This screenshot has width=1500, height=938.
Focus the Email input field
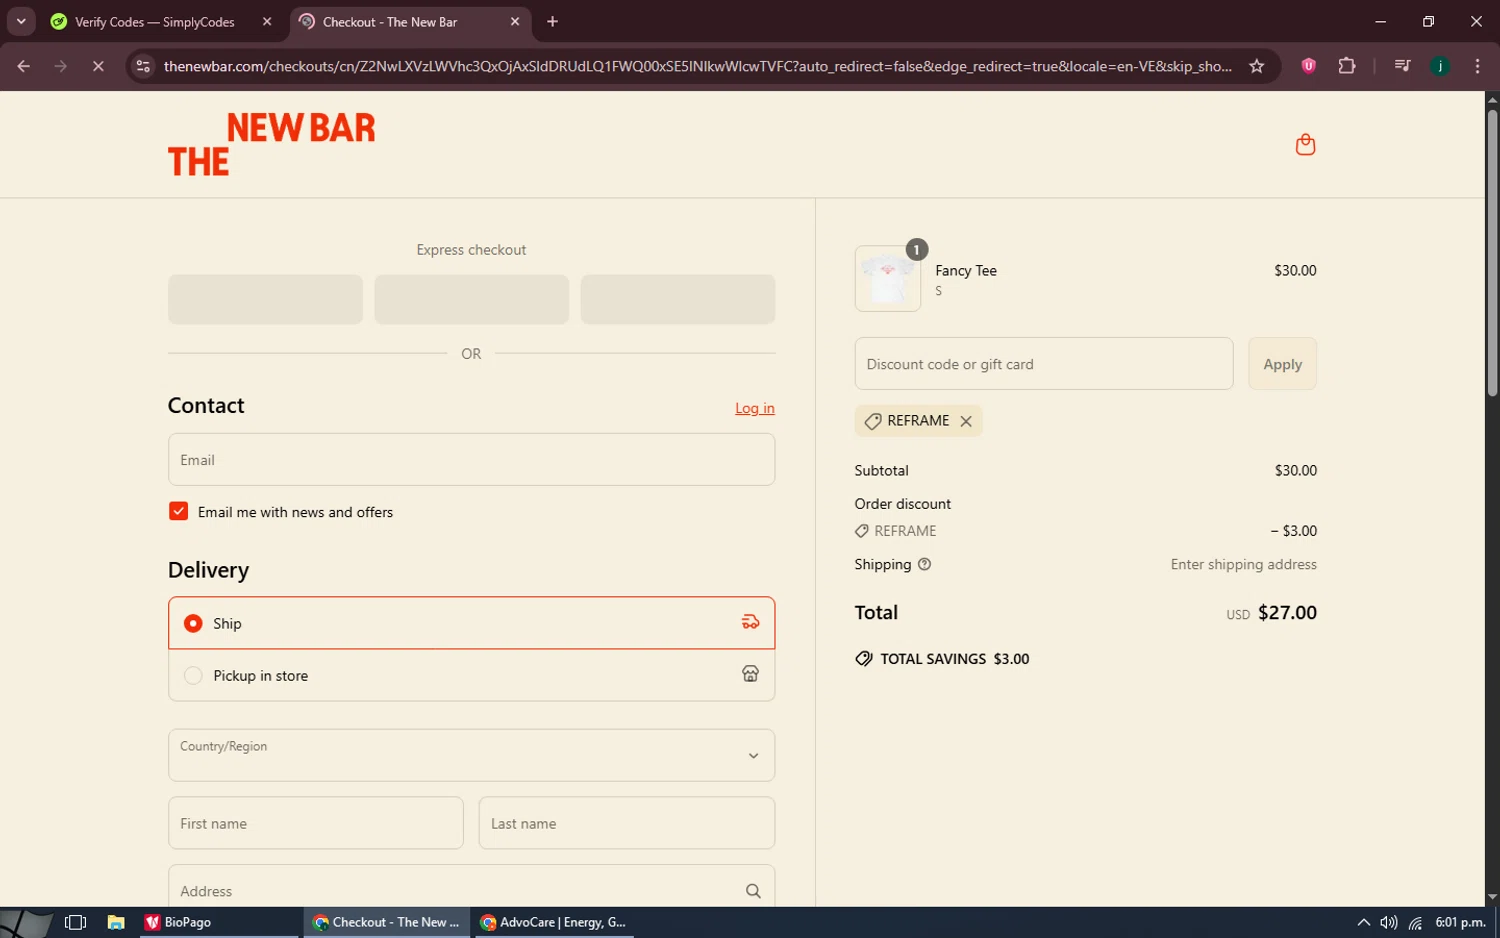(471, 460)
